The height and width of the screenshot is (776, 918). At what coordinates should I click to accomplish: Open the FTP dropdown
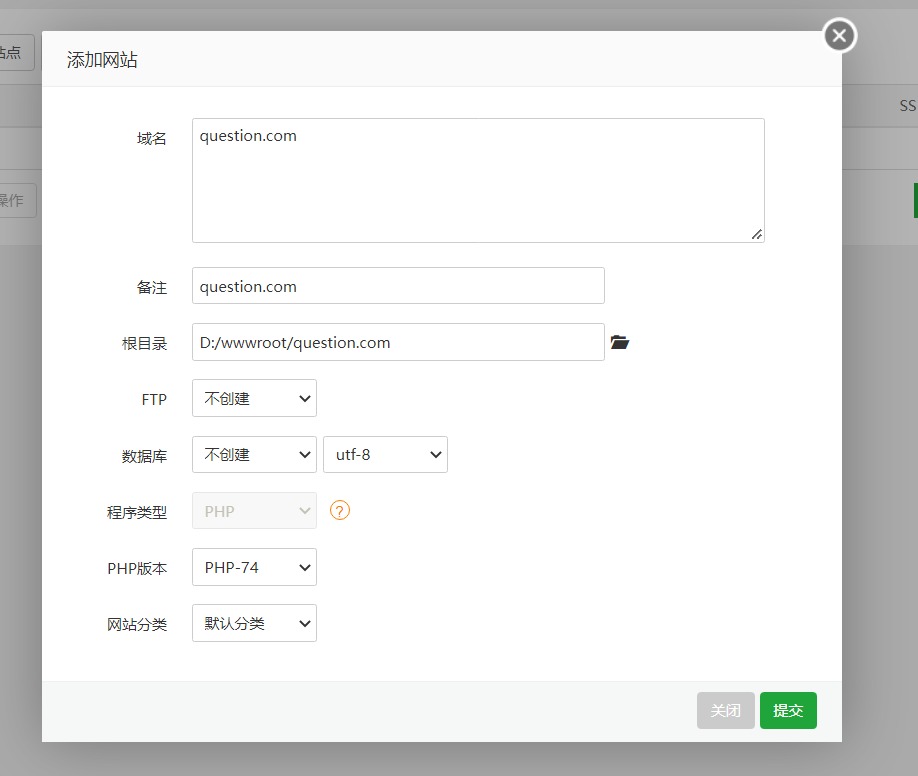point(254,398)
